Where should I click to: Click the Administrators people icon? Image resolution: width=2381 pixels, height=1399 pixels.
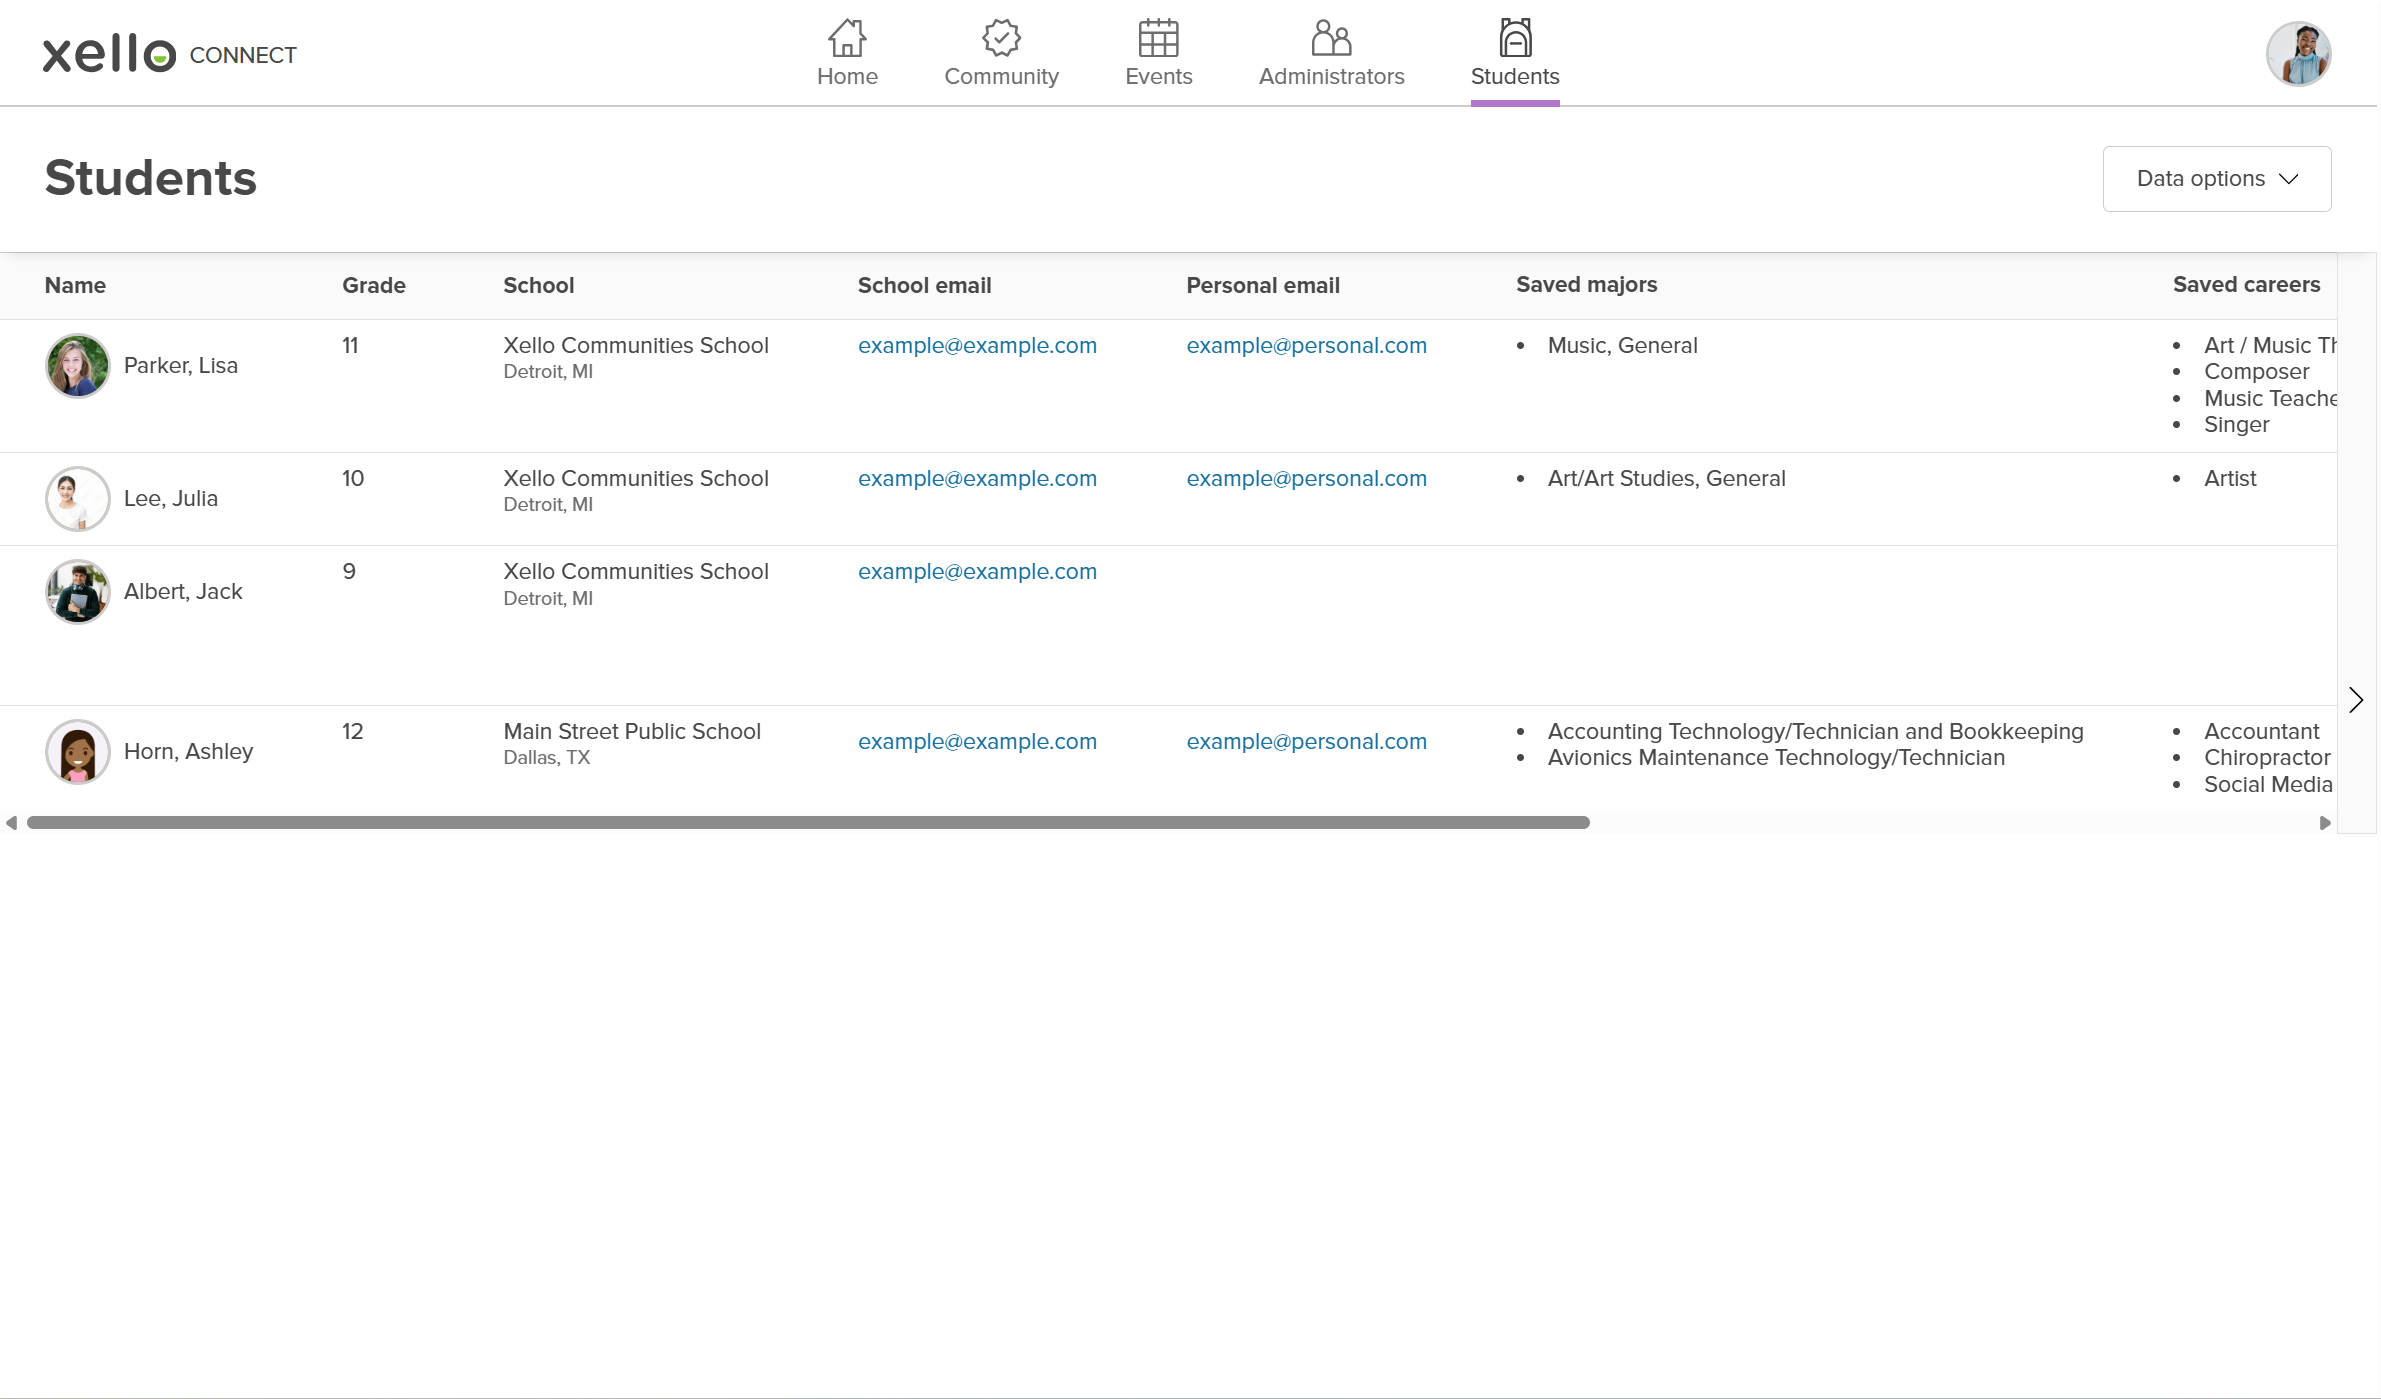1331,38
